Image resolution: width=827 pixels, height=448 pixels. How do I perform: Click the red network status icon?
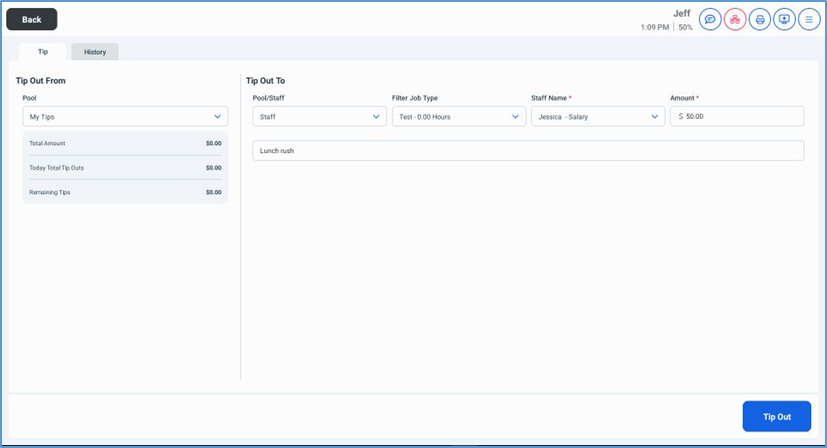pos(735,19)
